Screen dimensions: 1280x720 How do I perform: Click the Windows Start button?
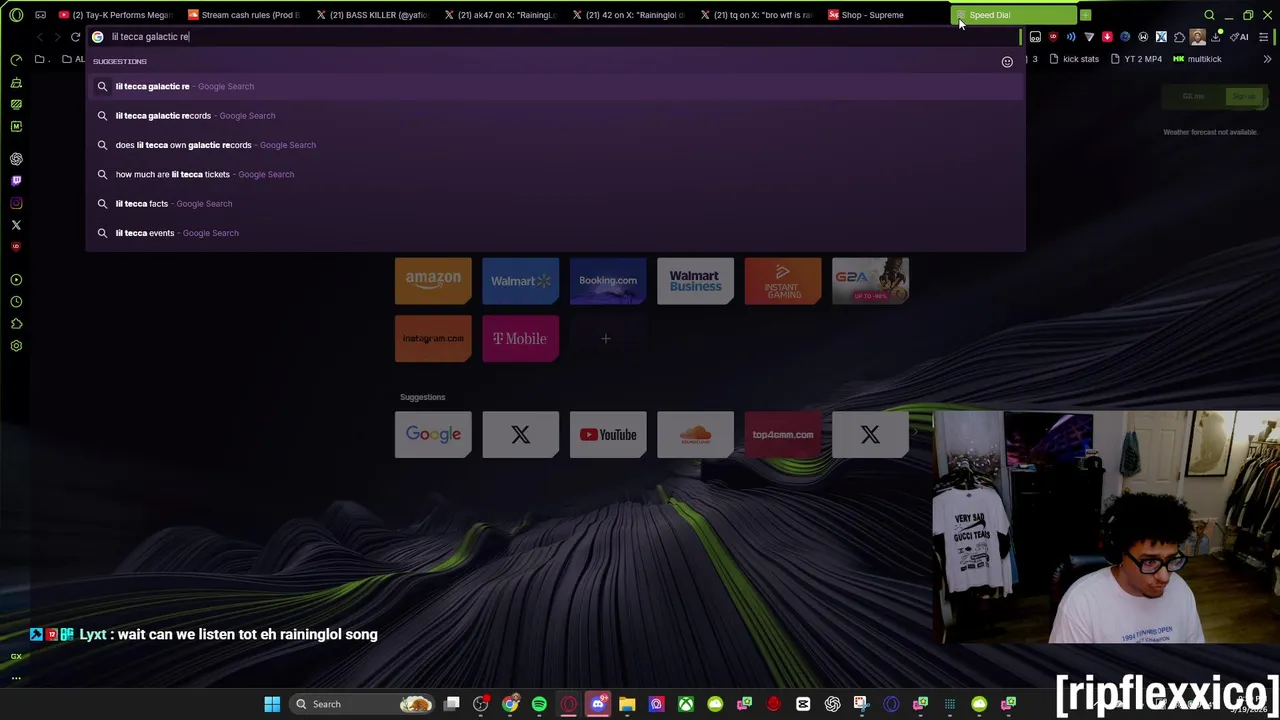pyautogui.click(x=272, y=704)
